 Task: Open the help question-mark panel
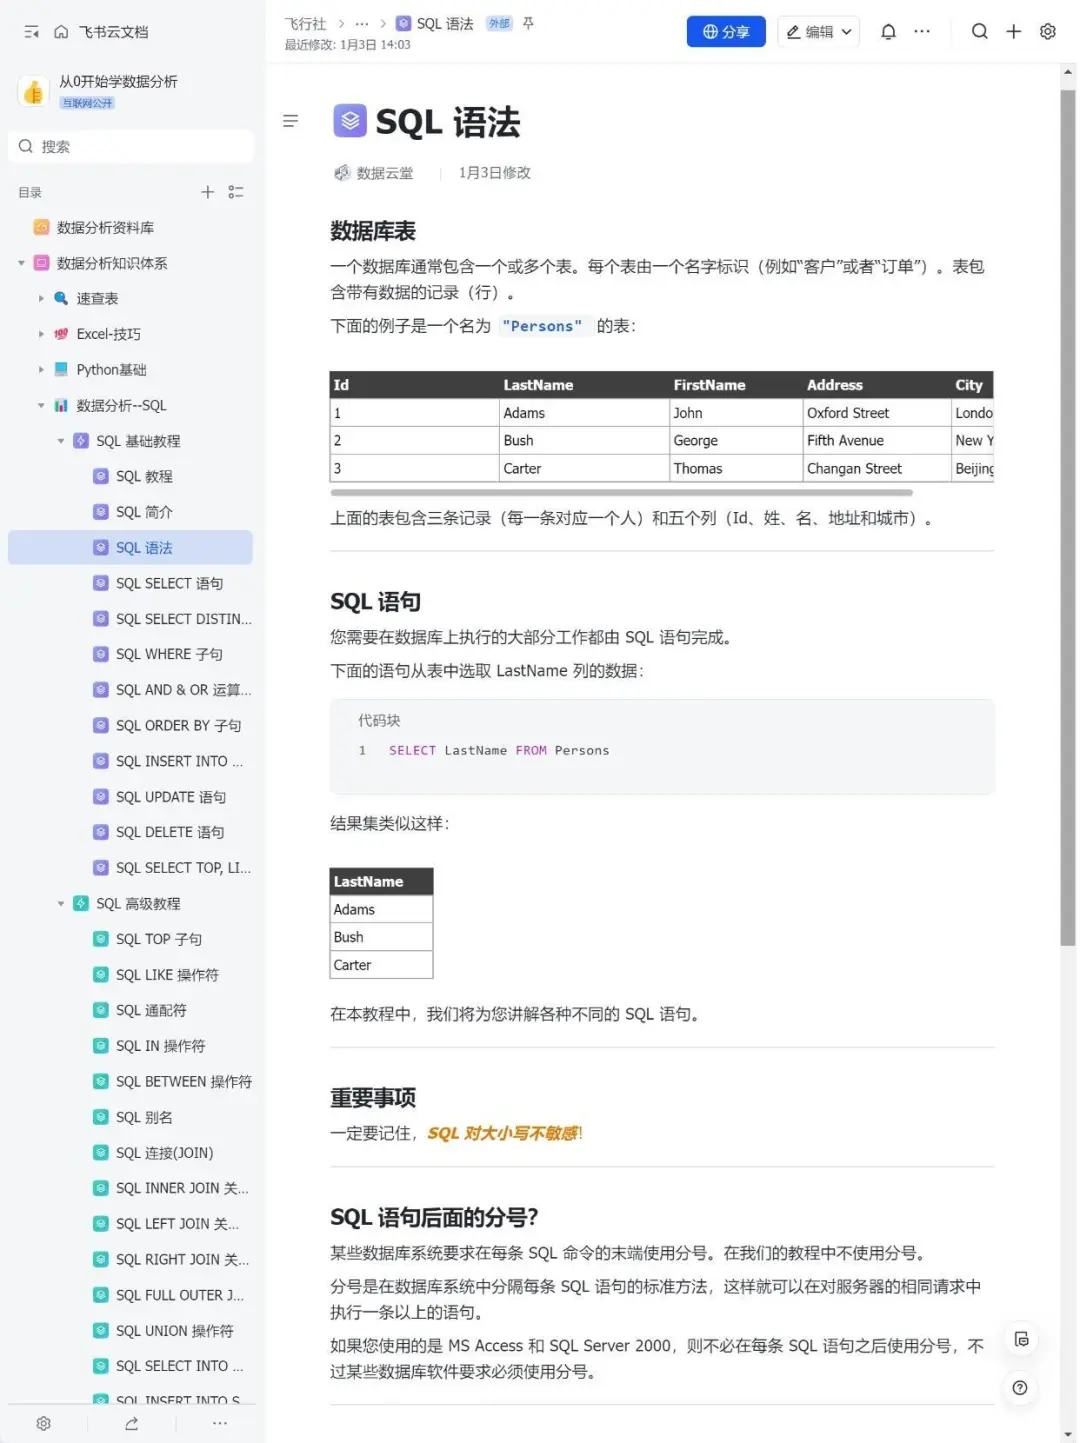point(1020,1388)
